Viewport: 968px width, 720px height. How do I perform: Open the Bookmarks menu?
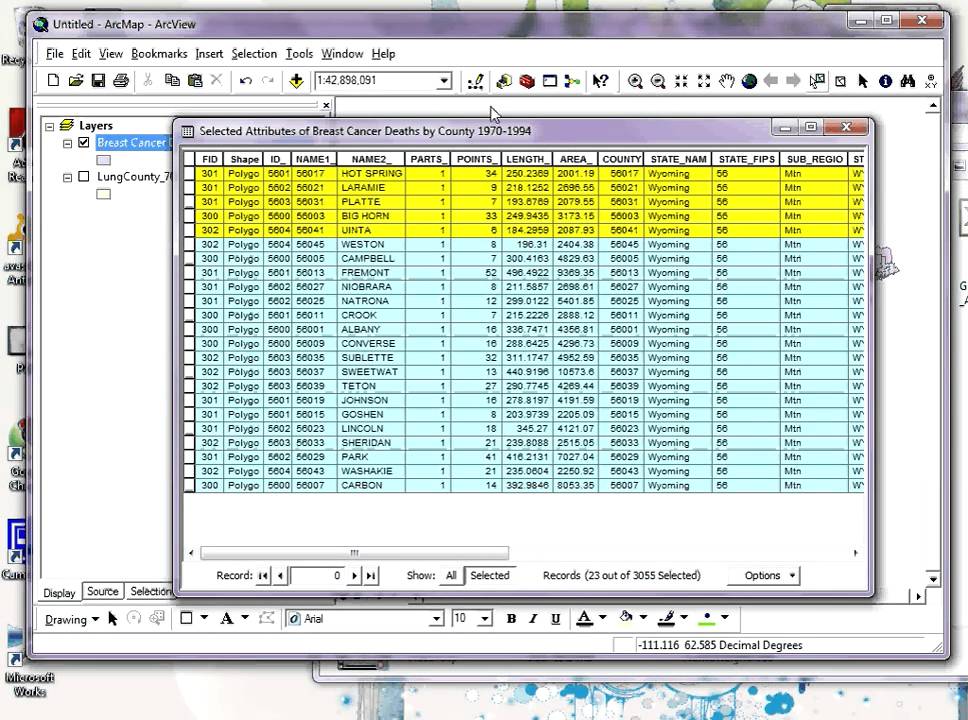159,54
